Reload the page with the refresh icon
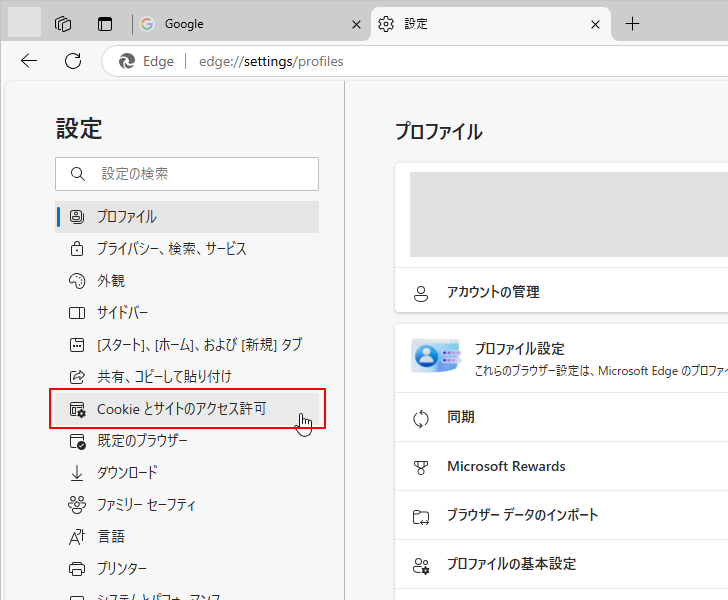This screenshot has width=728, height=600. tap(73, 61)
